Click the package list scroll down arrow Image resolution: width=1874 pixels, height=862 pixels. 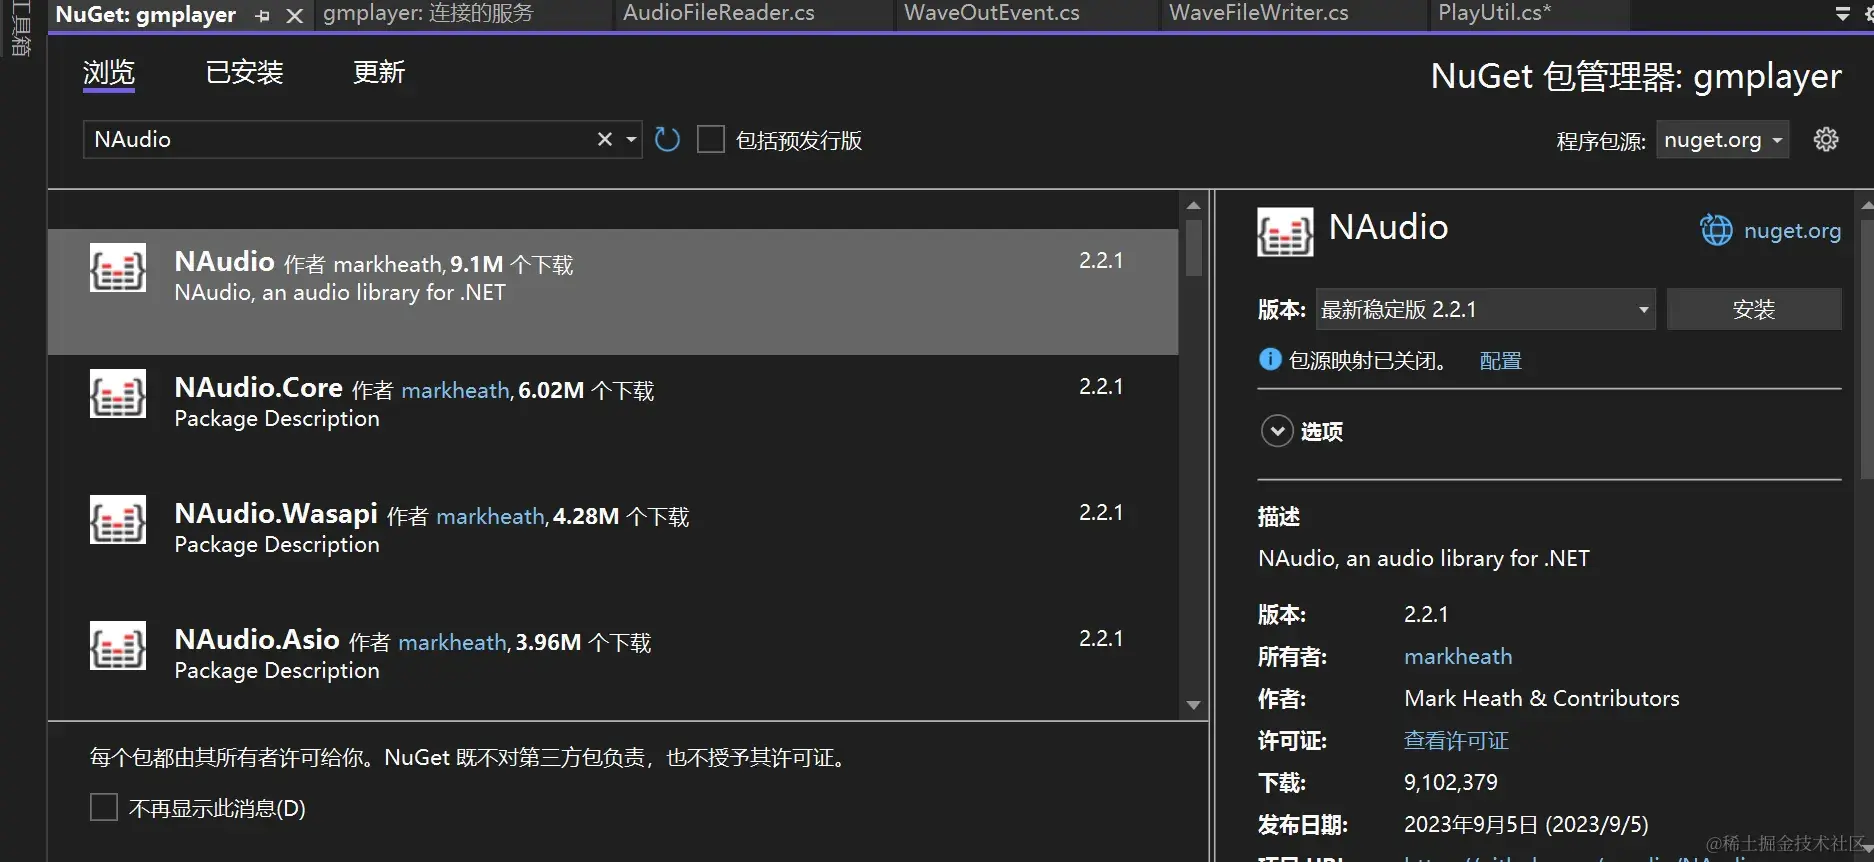(x=1193, y=705)
